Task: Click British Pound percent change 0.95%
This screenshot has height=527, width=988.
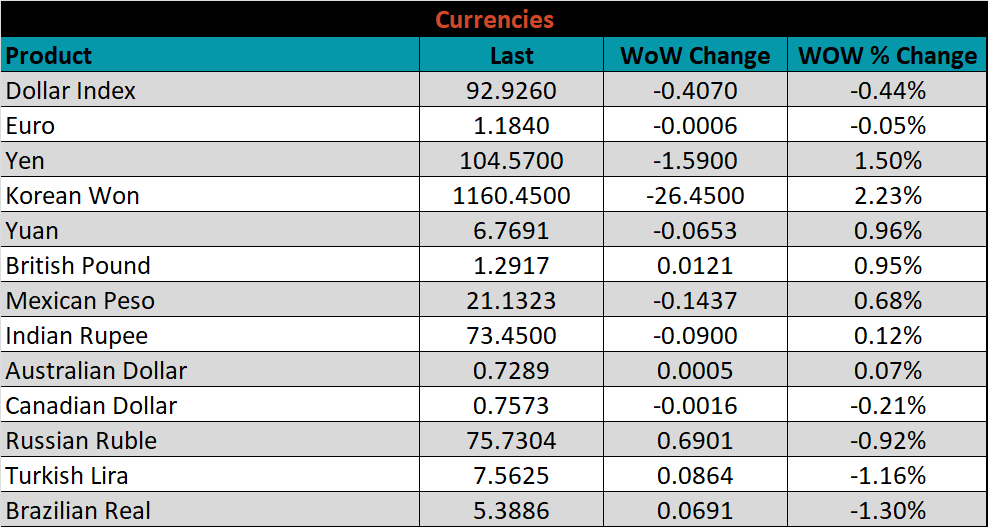Action: pos(887,266)
